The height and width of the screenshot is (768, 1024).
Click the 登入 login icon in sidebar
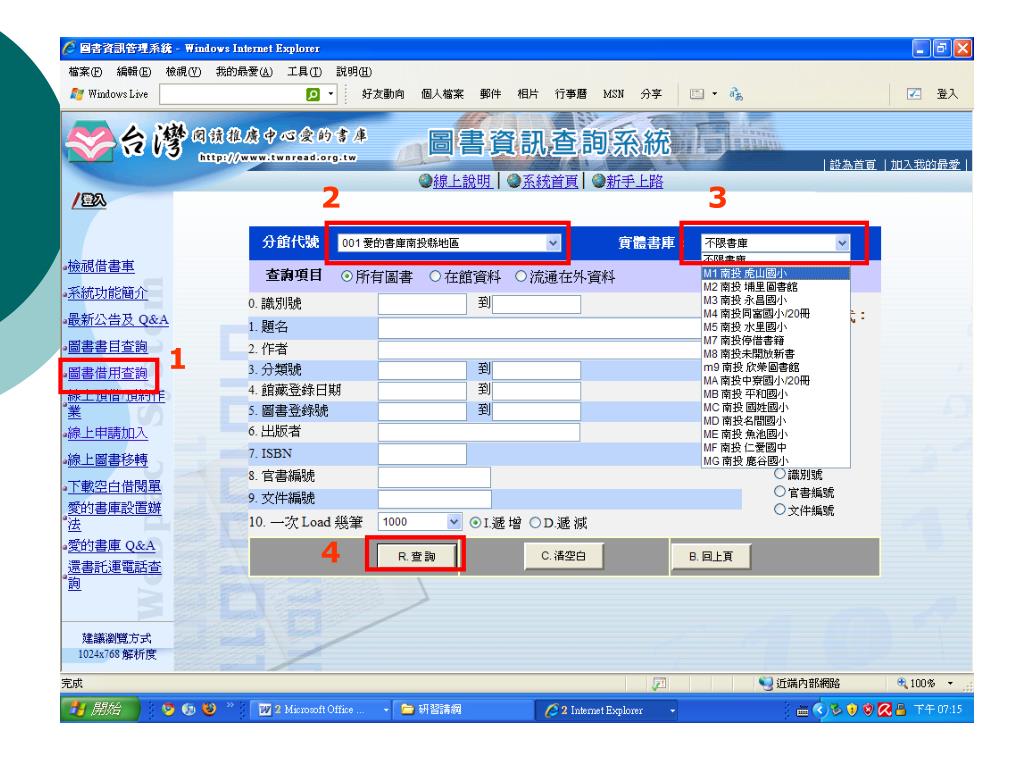click(89, 200)
